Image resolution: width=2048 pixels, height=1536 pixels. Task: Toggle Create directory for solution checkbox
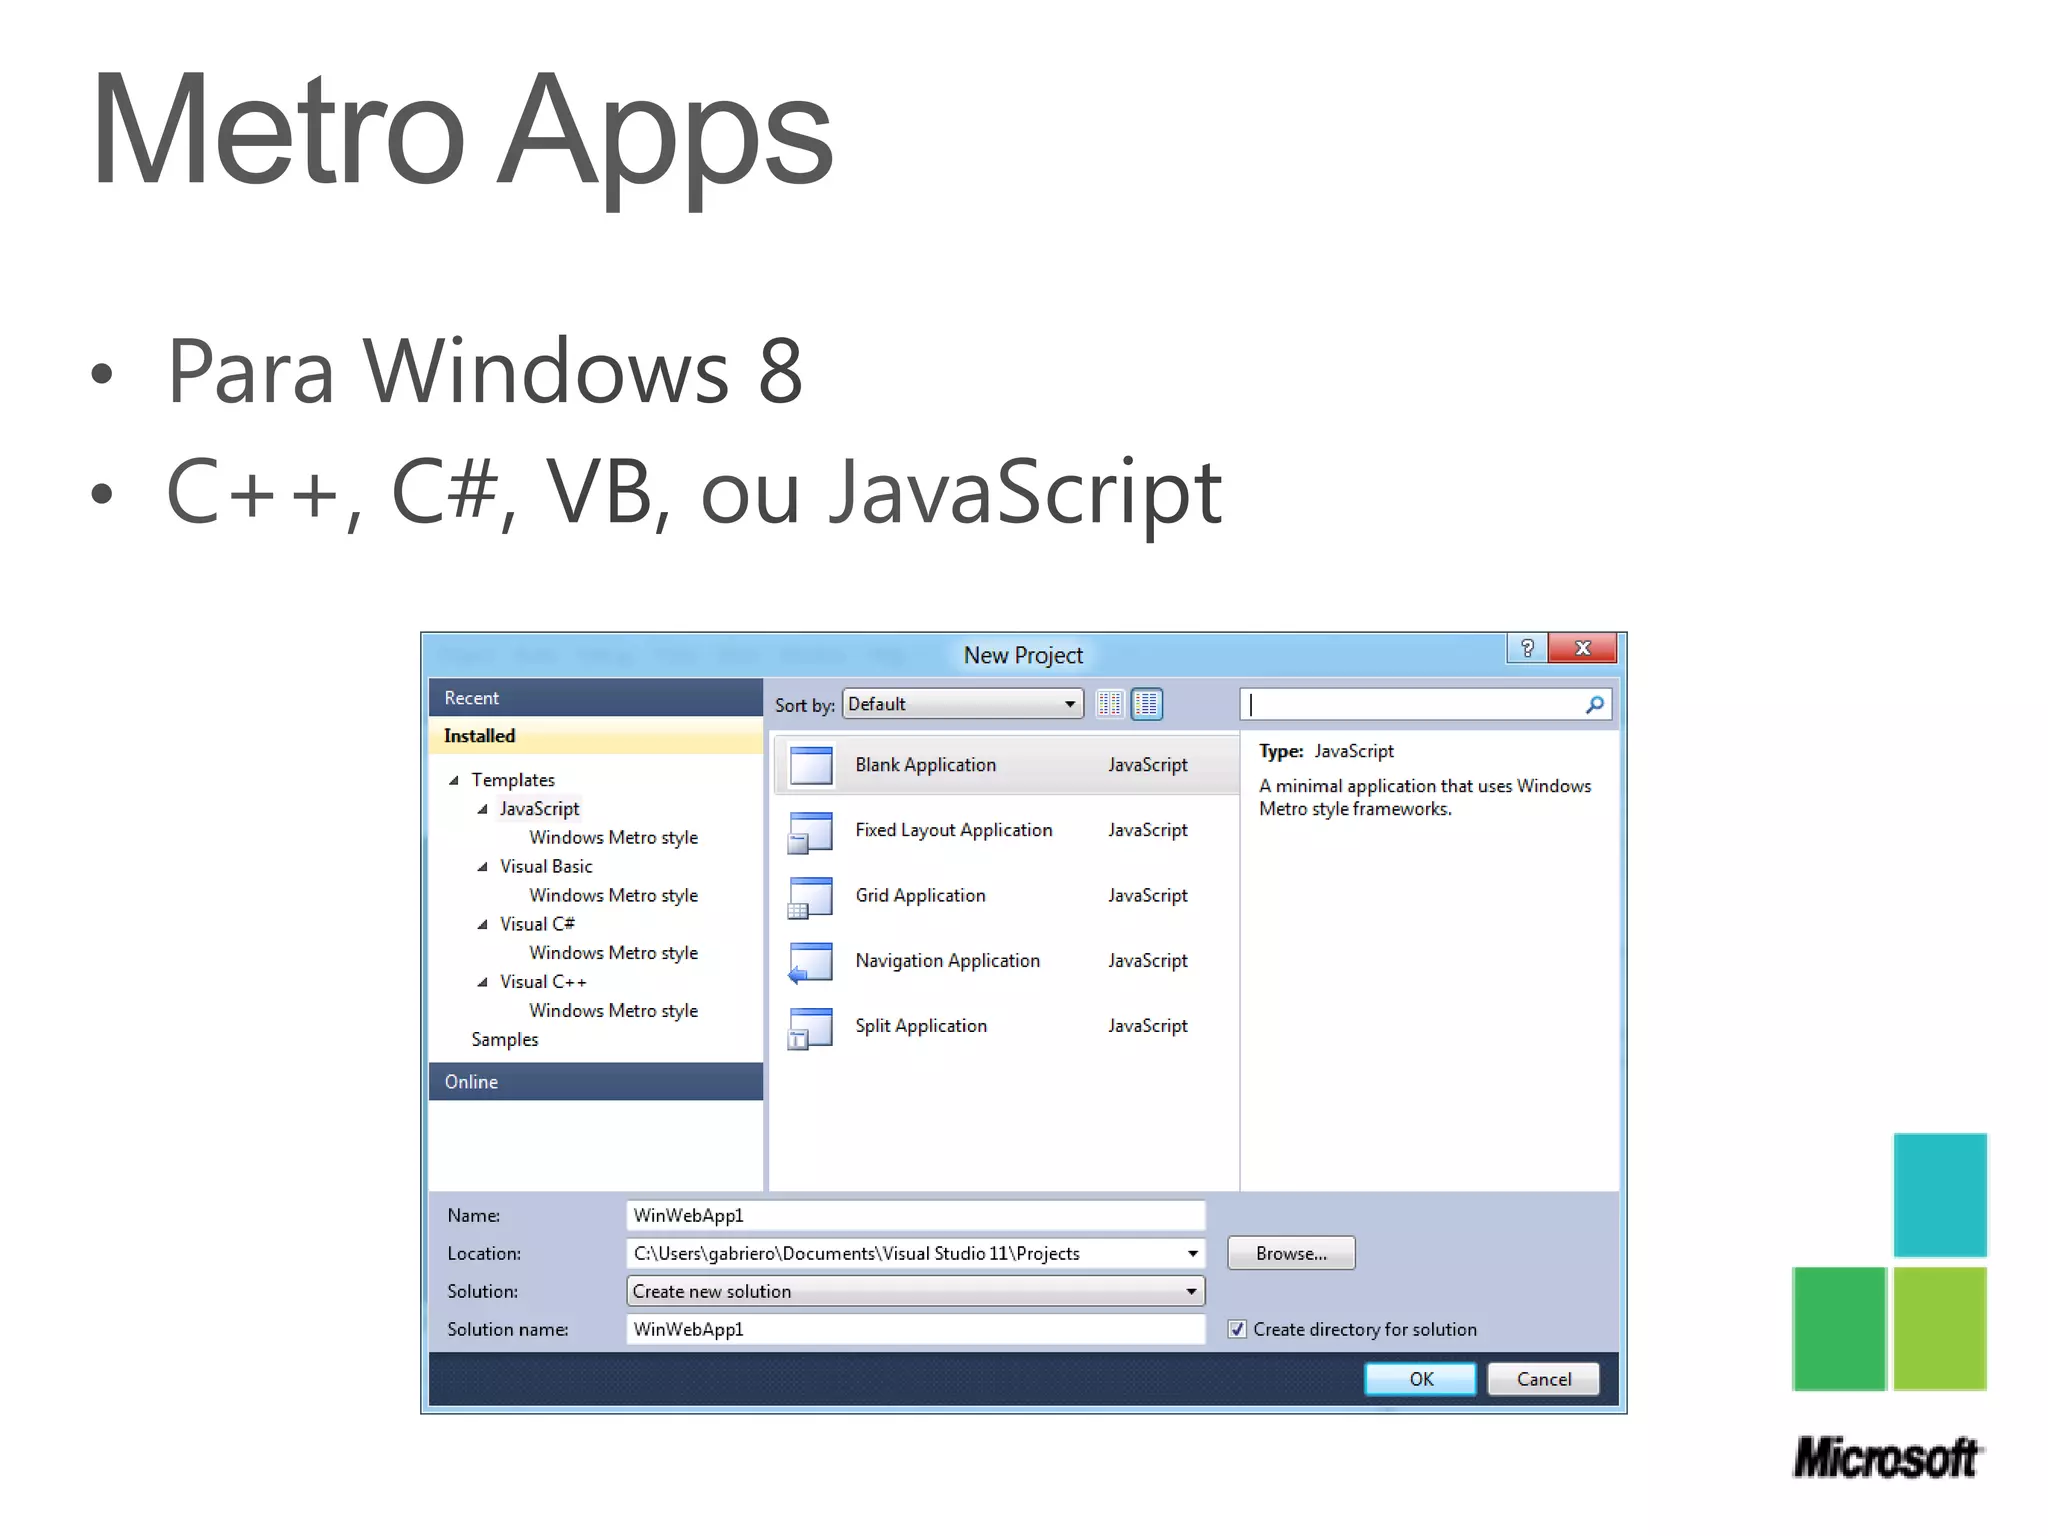pos(1237,1329)
